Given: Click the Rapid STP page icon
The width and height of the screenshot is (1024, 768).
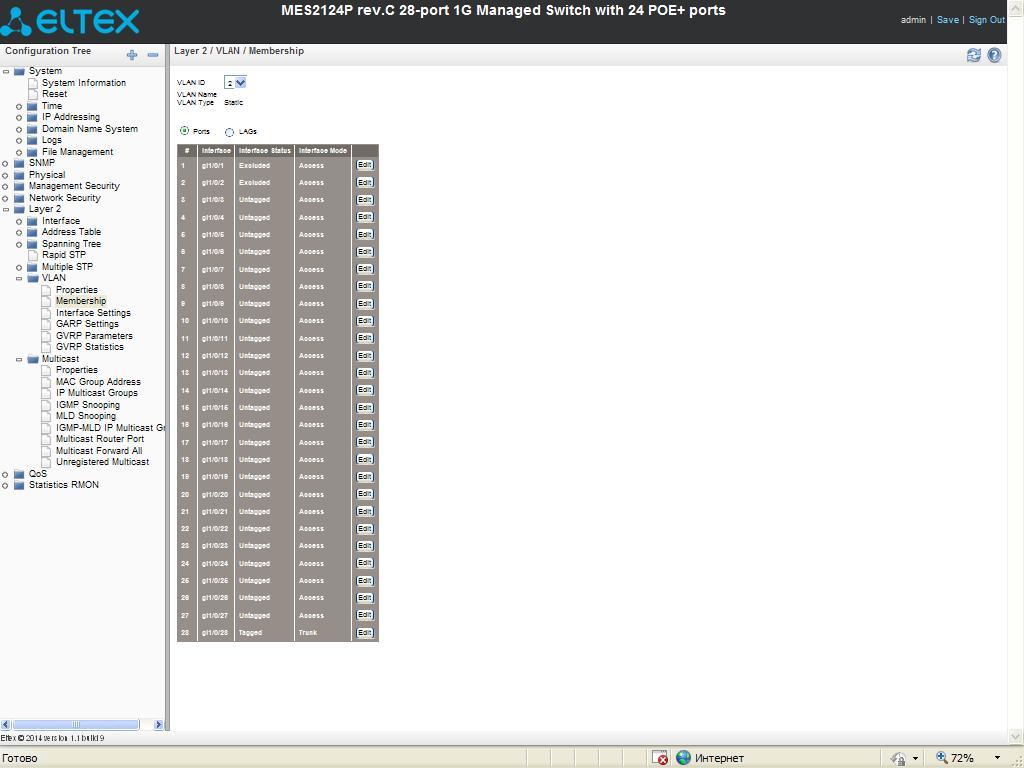Looking at the screenshot, I should (x=33, y=255).
